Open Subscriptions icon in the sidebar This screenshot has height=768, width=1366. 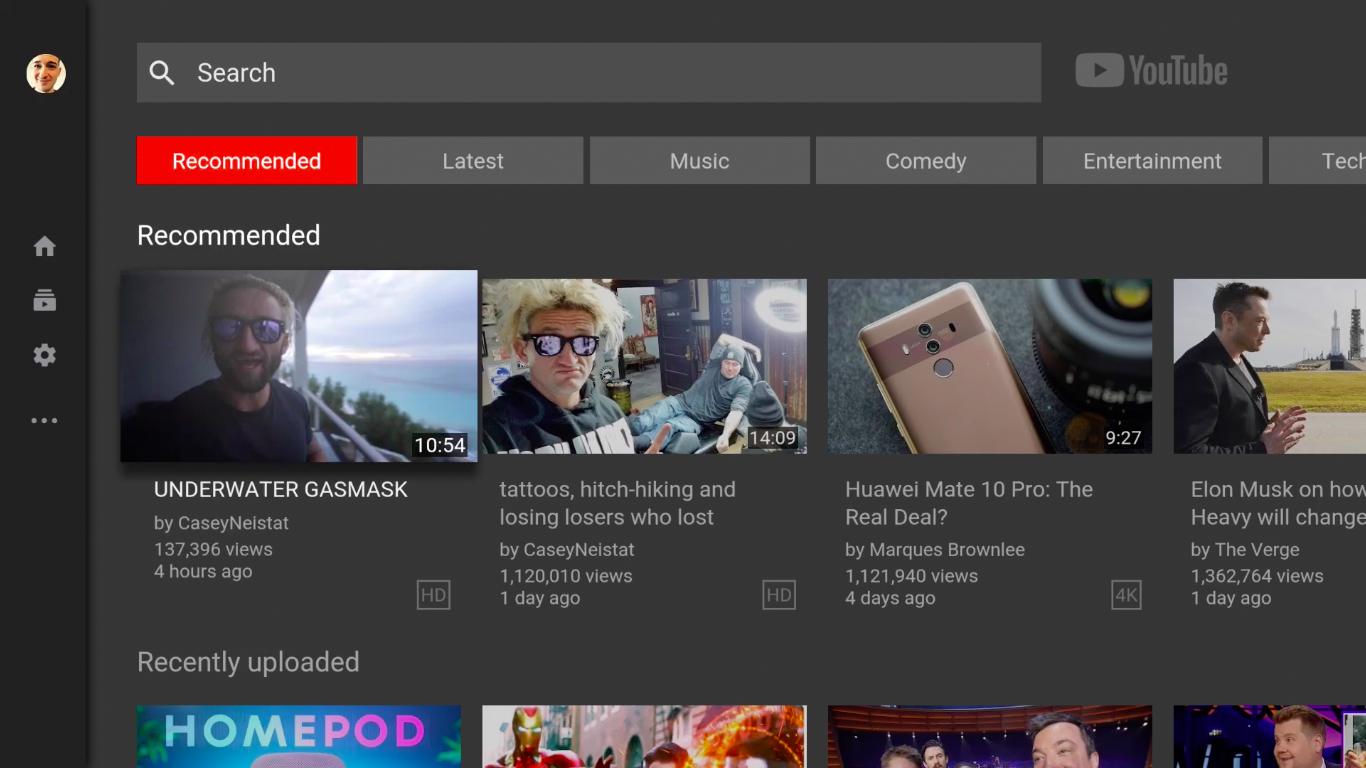pyautogui.click(x=44, y=300)
